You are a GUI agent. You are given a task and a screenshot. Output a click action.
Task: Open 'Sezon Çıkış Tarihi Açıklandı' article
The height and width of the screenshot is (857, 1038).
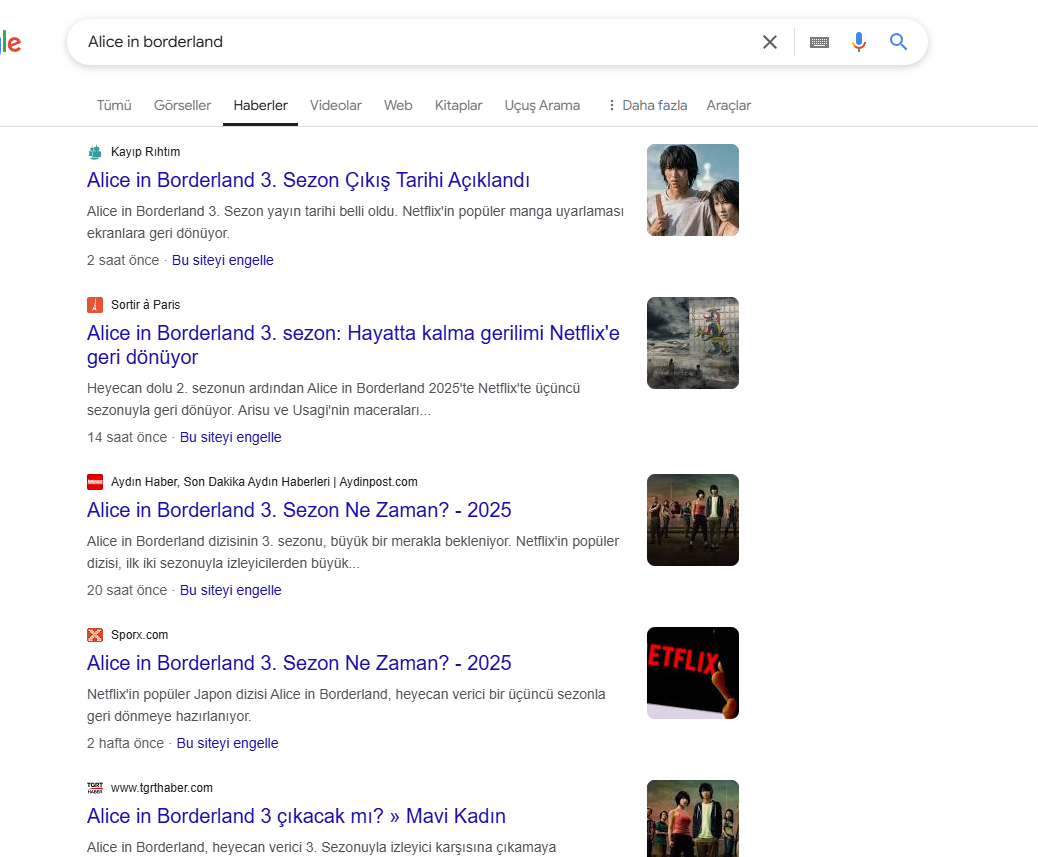click(308, 180)
